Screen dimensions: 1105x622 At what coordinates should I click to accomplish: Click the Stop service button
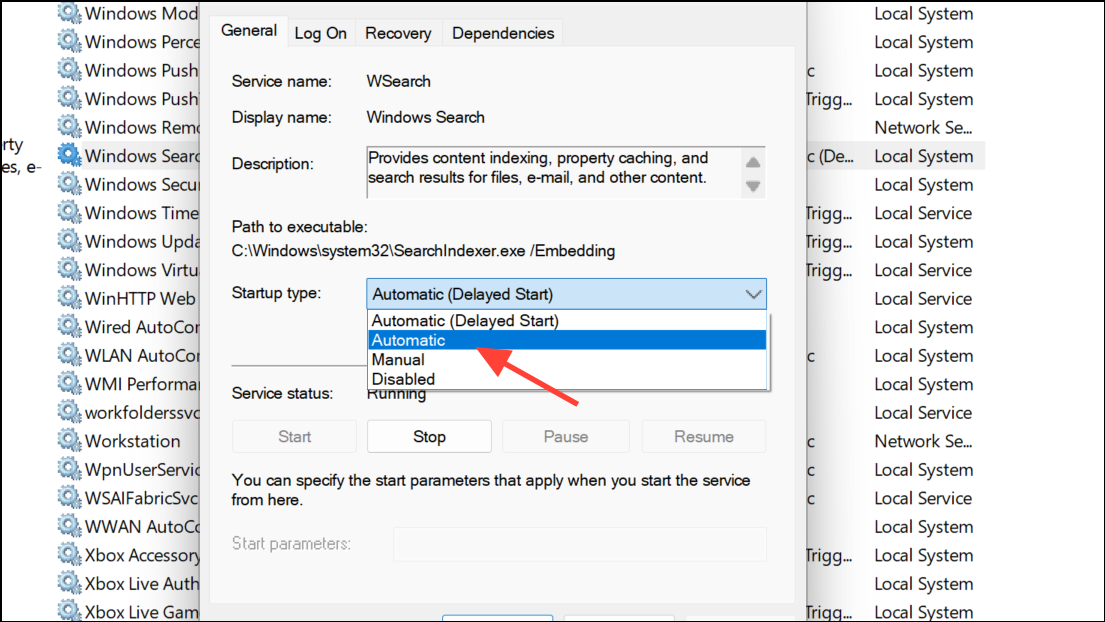point(429,437)
